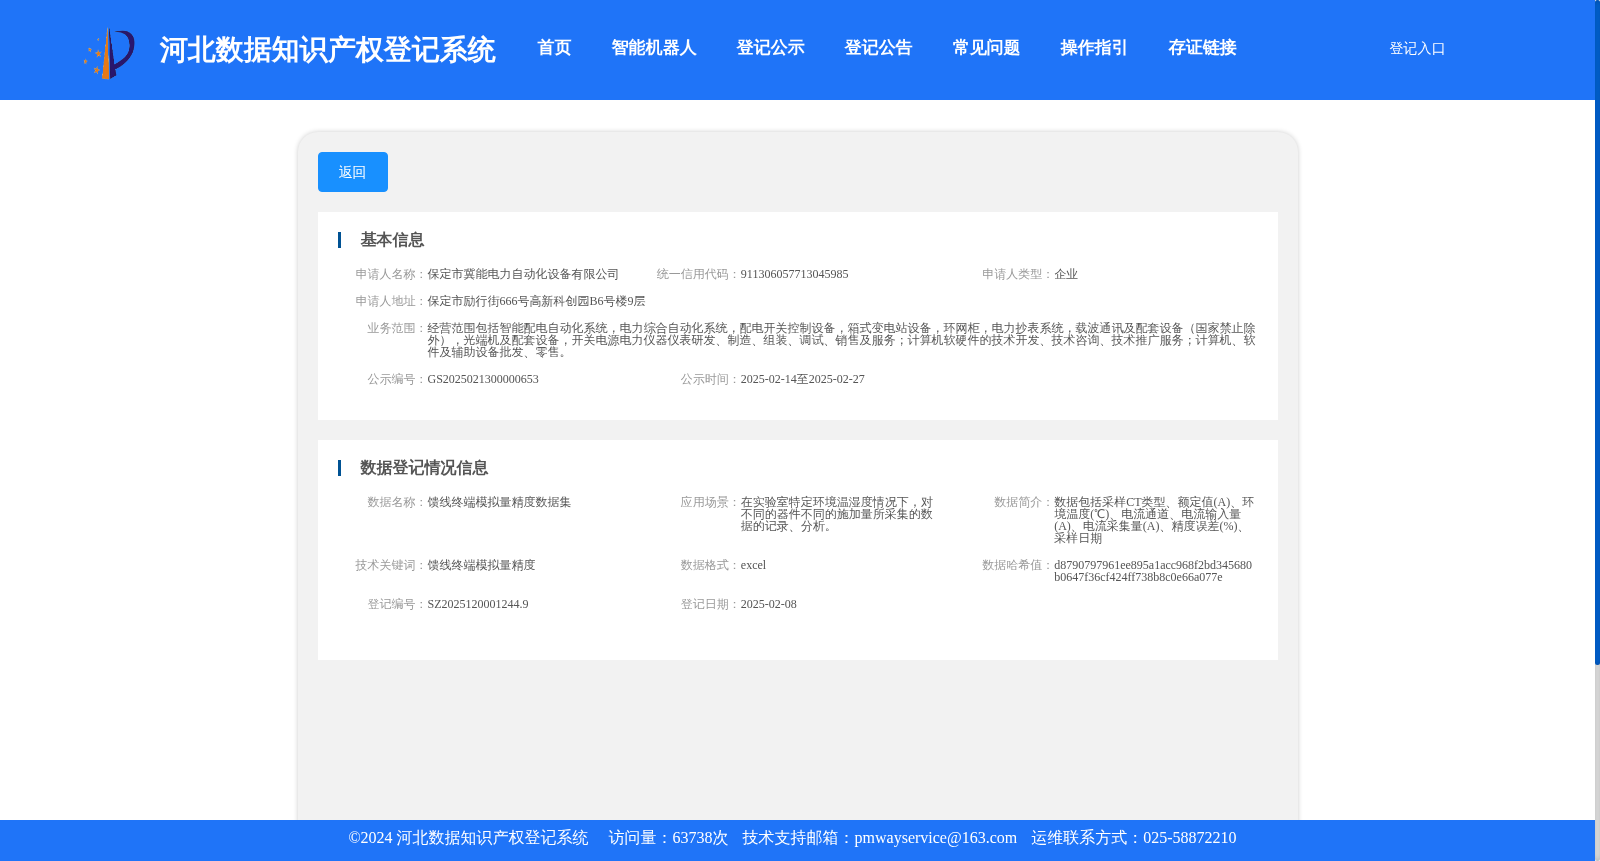Select data format value excel

(x=753, y=565)
